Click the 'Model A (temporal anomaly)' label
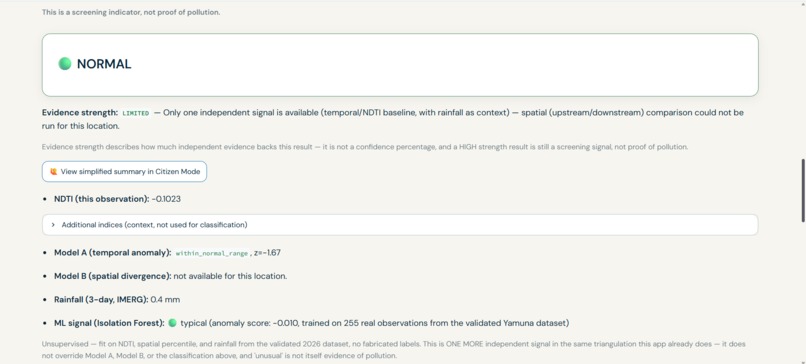The image size is (806, 364). [x=113, y=253]
